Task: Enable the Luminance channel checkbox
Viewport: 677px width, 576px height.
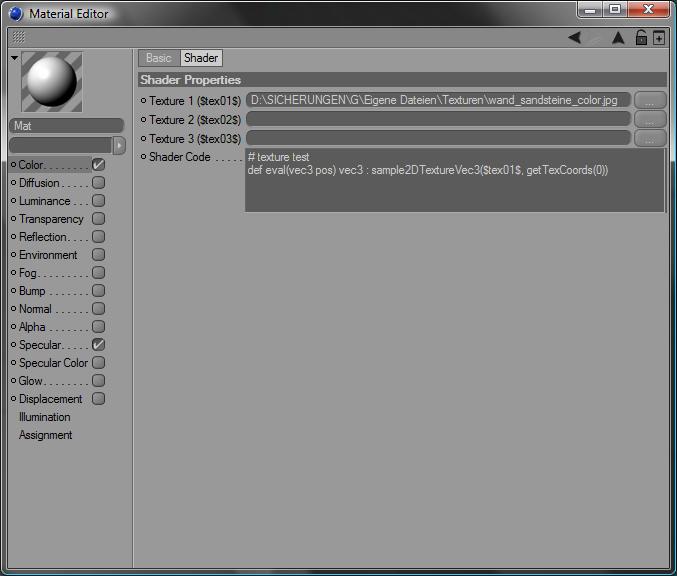Action: coord(98,201)
